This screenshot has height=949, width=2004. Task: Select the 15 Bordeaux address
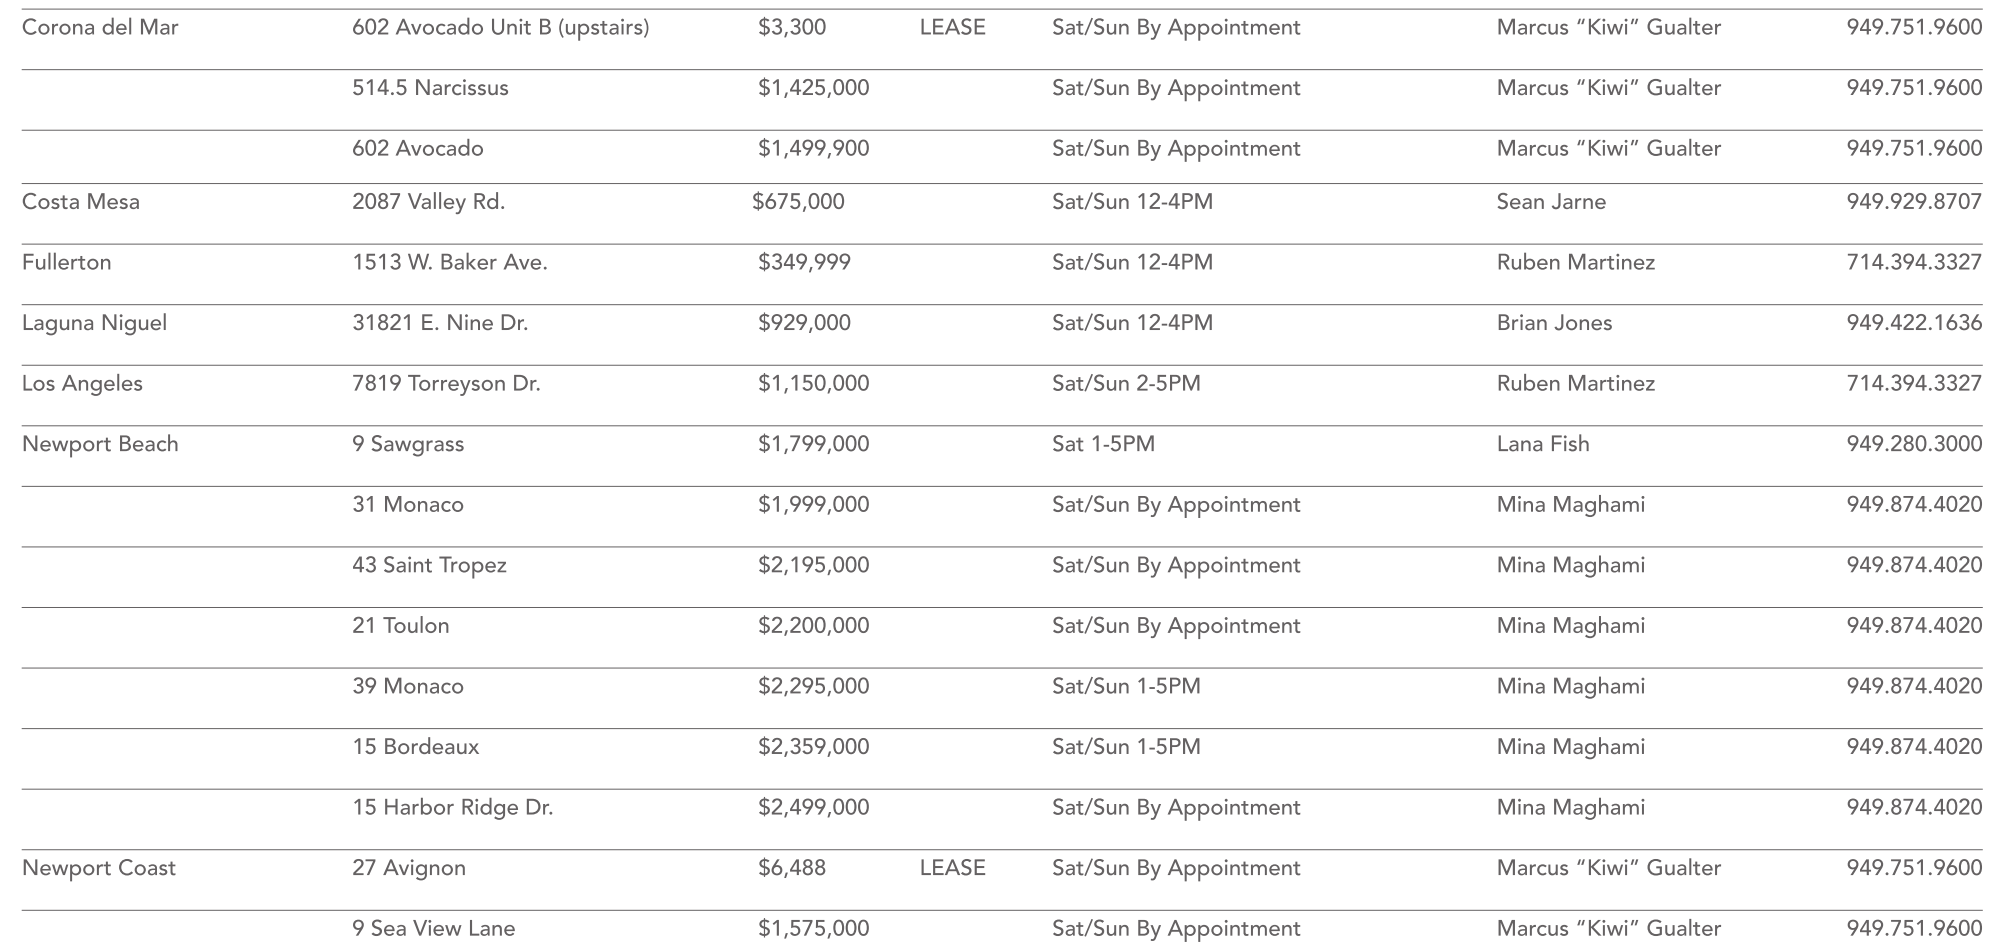pos(415,747)
